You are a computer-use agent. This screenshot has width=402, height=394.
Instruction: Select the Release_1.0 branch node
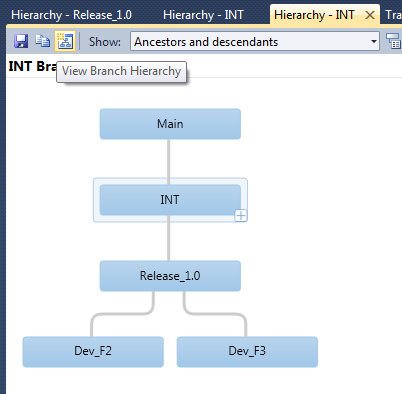(170, 276)
